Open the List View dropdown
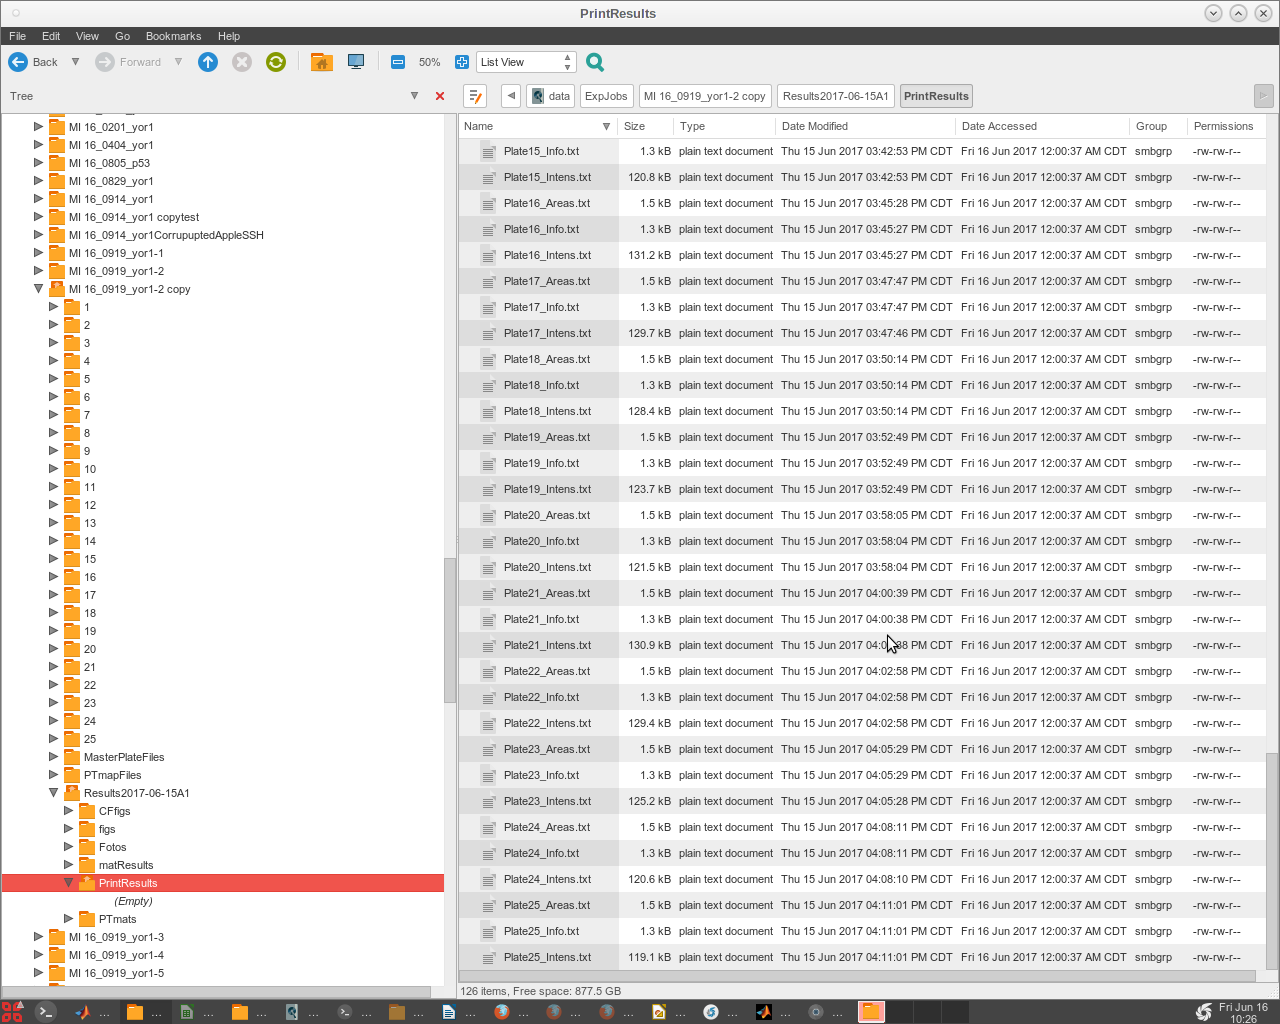Screen dimensions: 1280x1024 525,62
